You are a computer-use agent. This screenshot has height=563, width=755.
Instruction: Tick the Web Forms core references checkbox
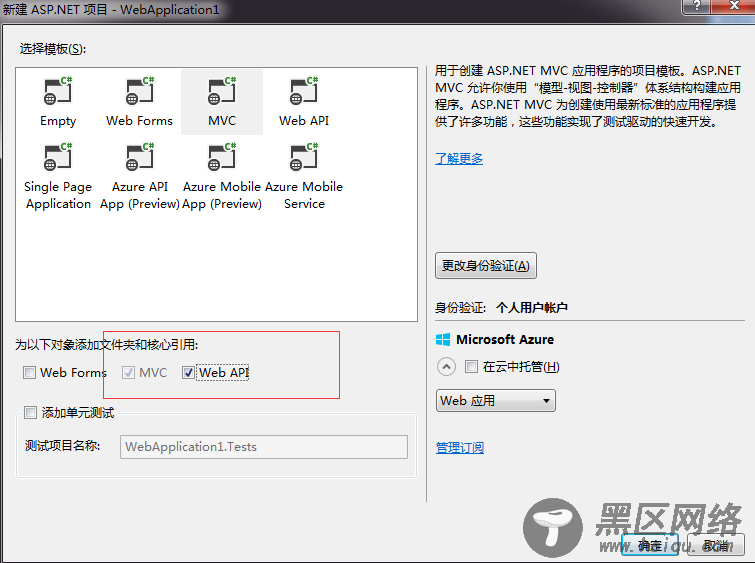[29, 372]
